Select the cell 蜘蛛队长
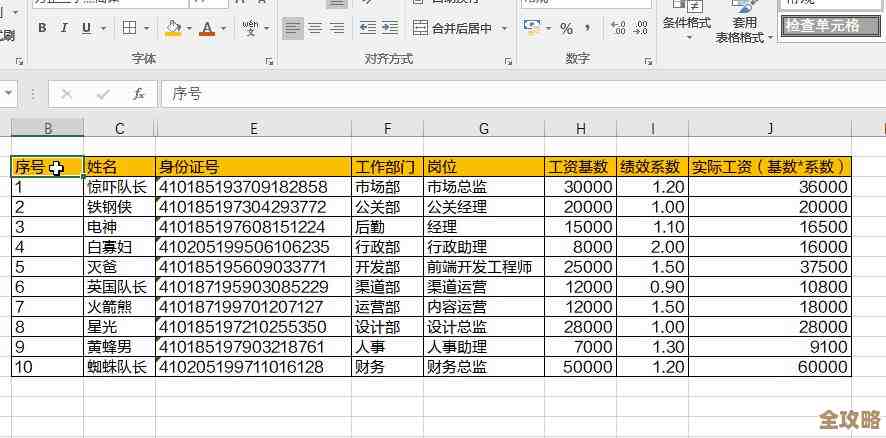This screenshot has height=438, width=886. [120, 367]
